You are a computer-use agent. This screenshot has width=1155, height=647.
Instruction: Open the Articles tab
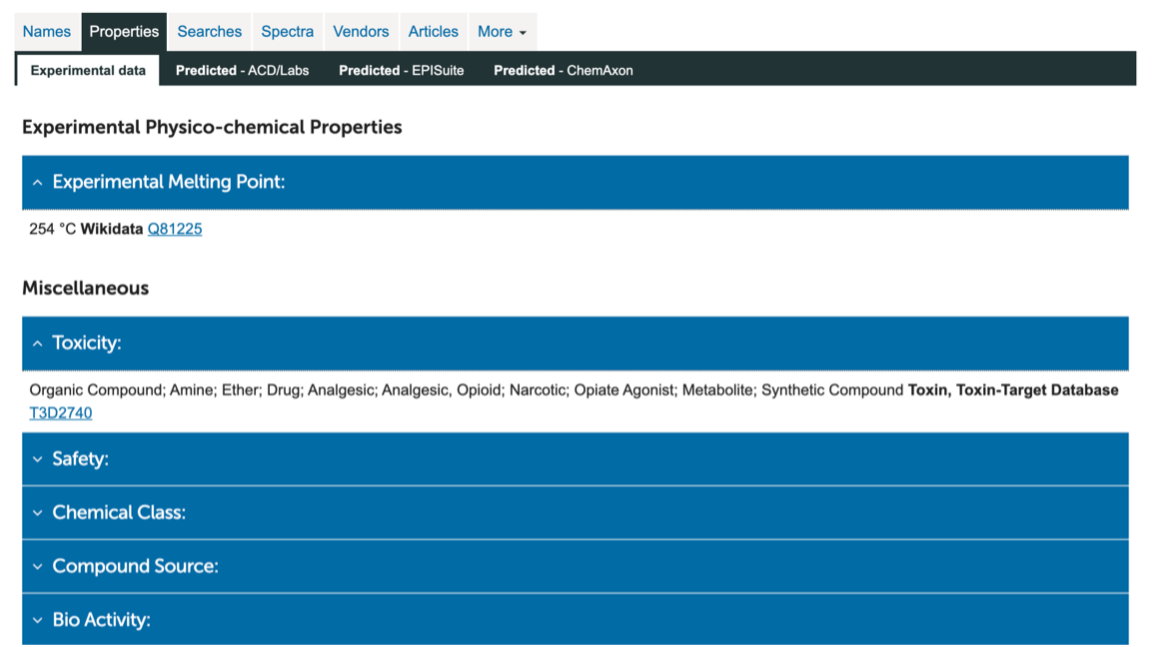point(433,32)
